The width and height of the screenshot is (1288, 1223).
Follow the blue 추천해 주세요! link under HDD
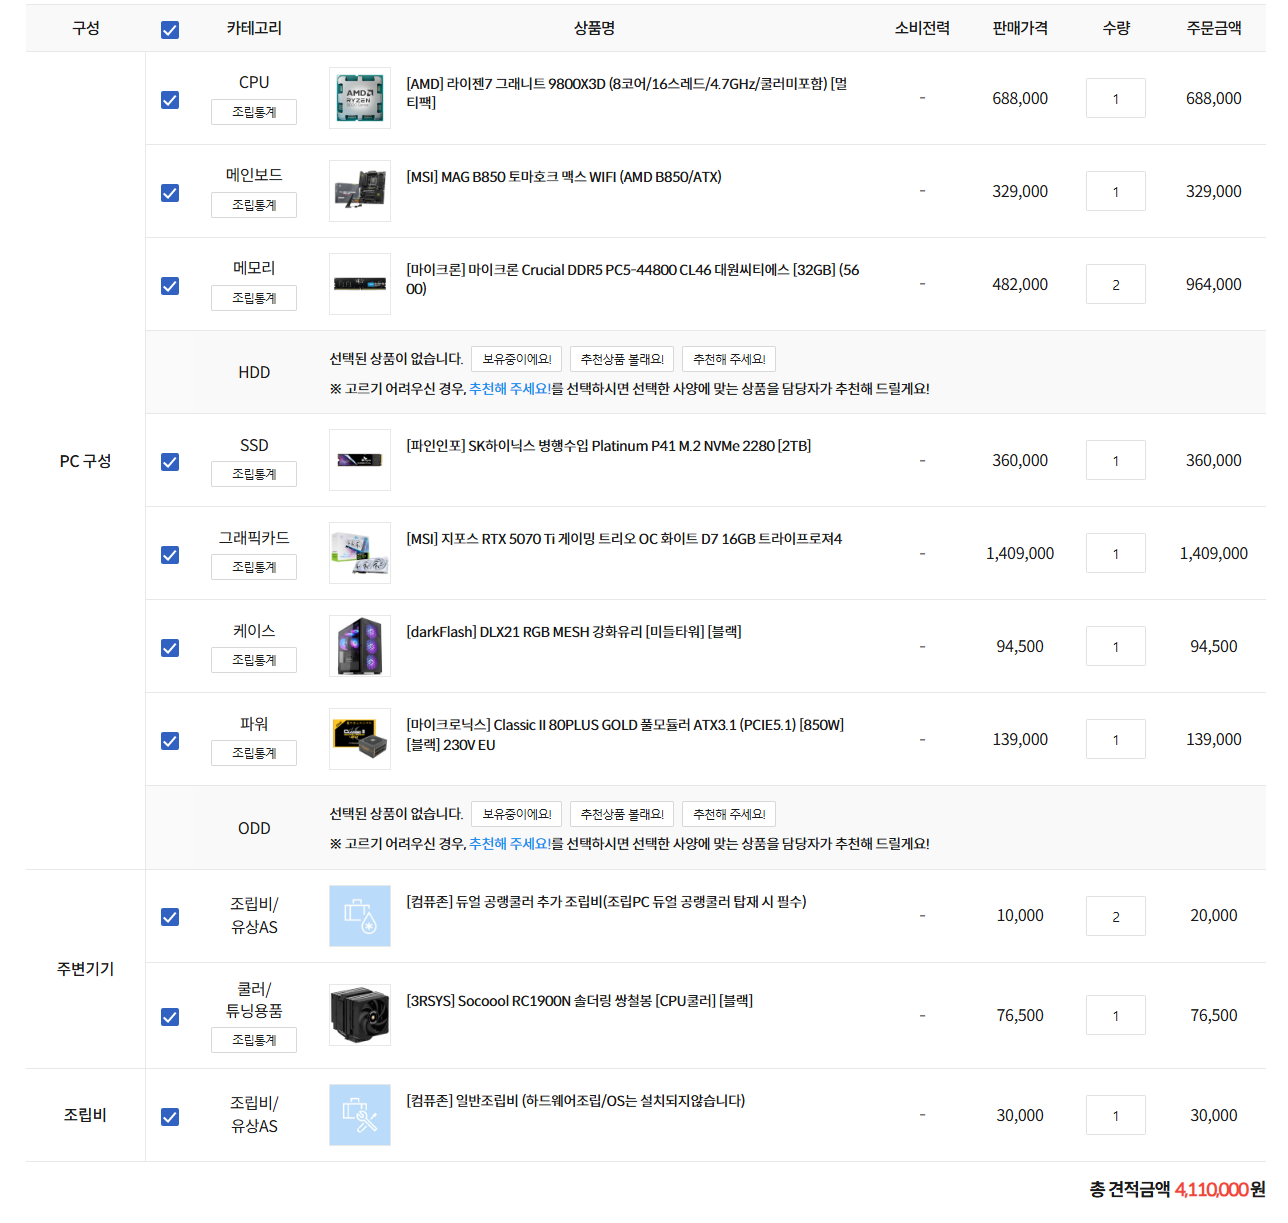point(510,389)
